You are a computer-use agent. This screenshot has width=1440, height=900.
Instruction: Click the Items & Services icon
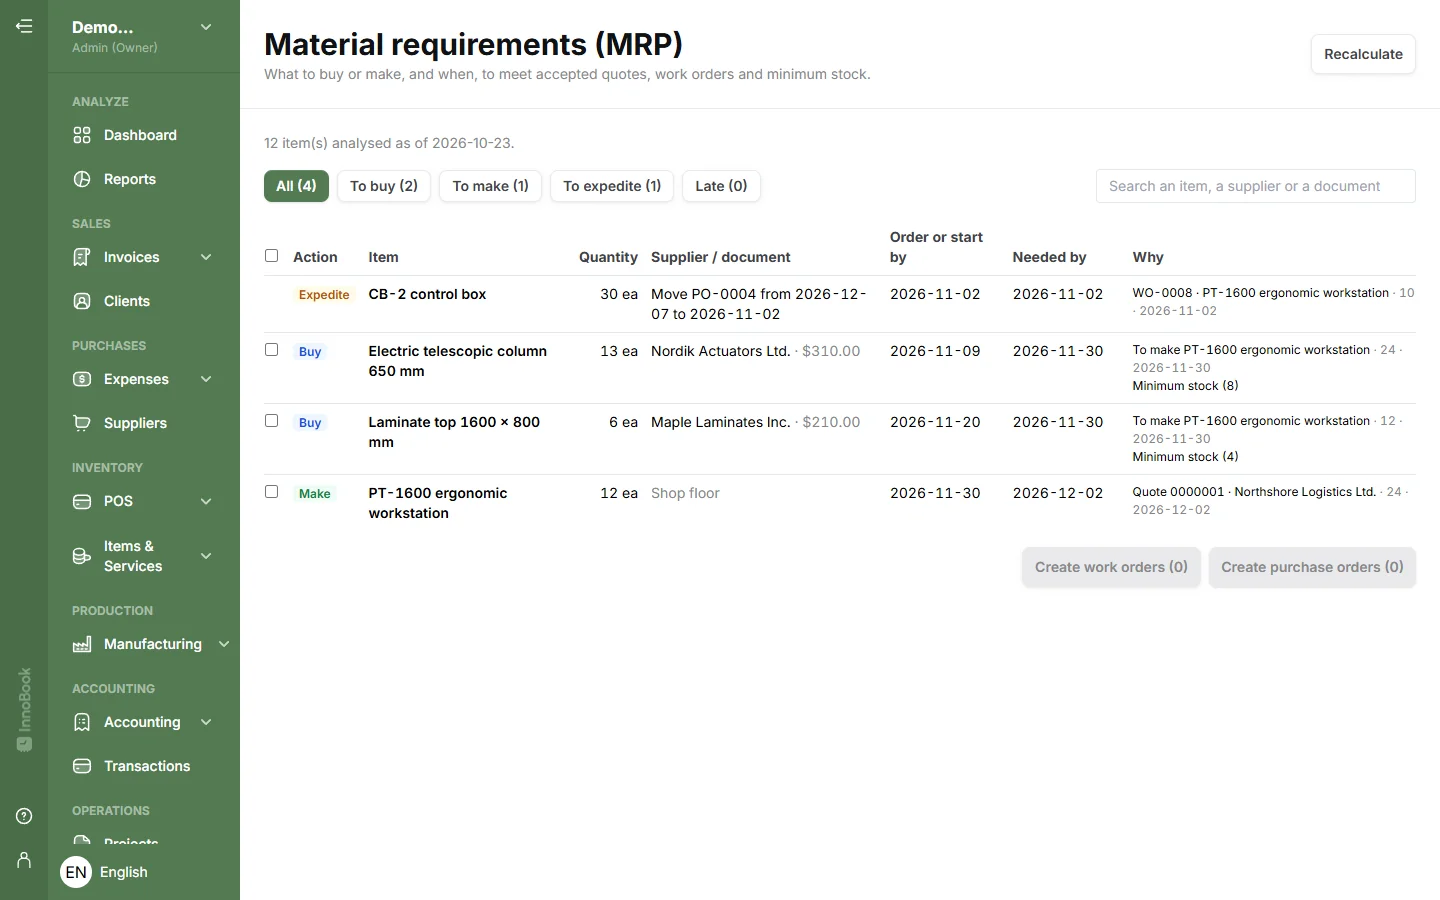[x=82, y=556]
